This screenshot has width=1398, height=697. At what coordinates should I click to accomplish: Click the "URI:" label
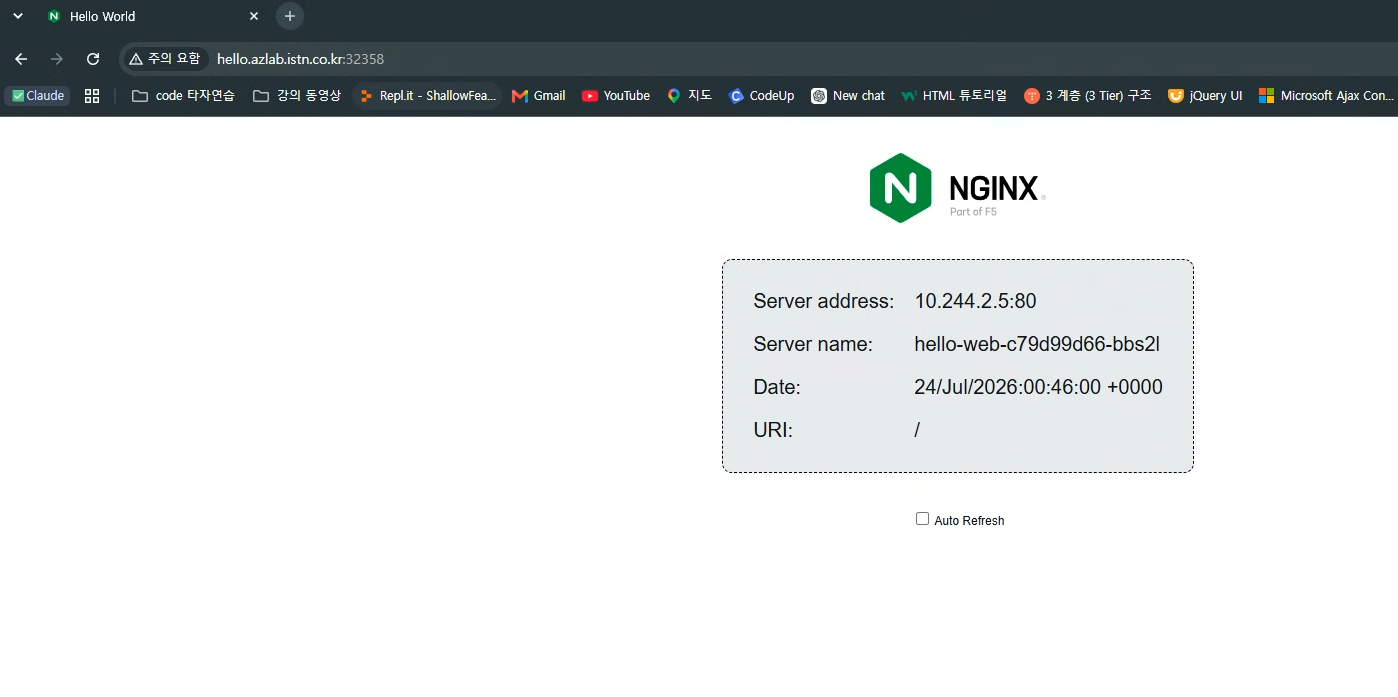tap(773, 430)
